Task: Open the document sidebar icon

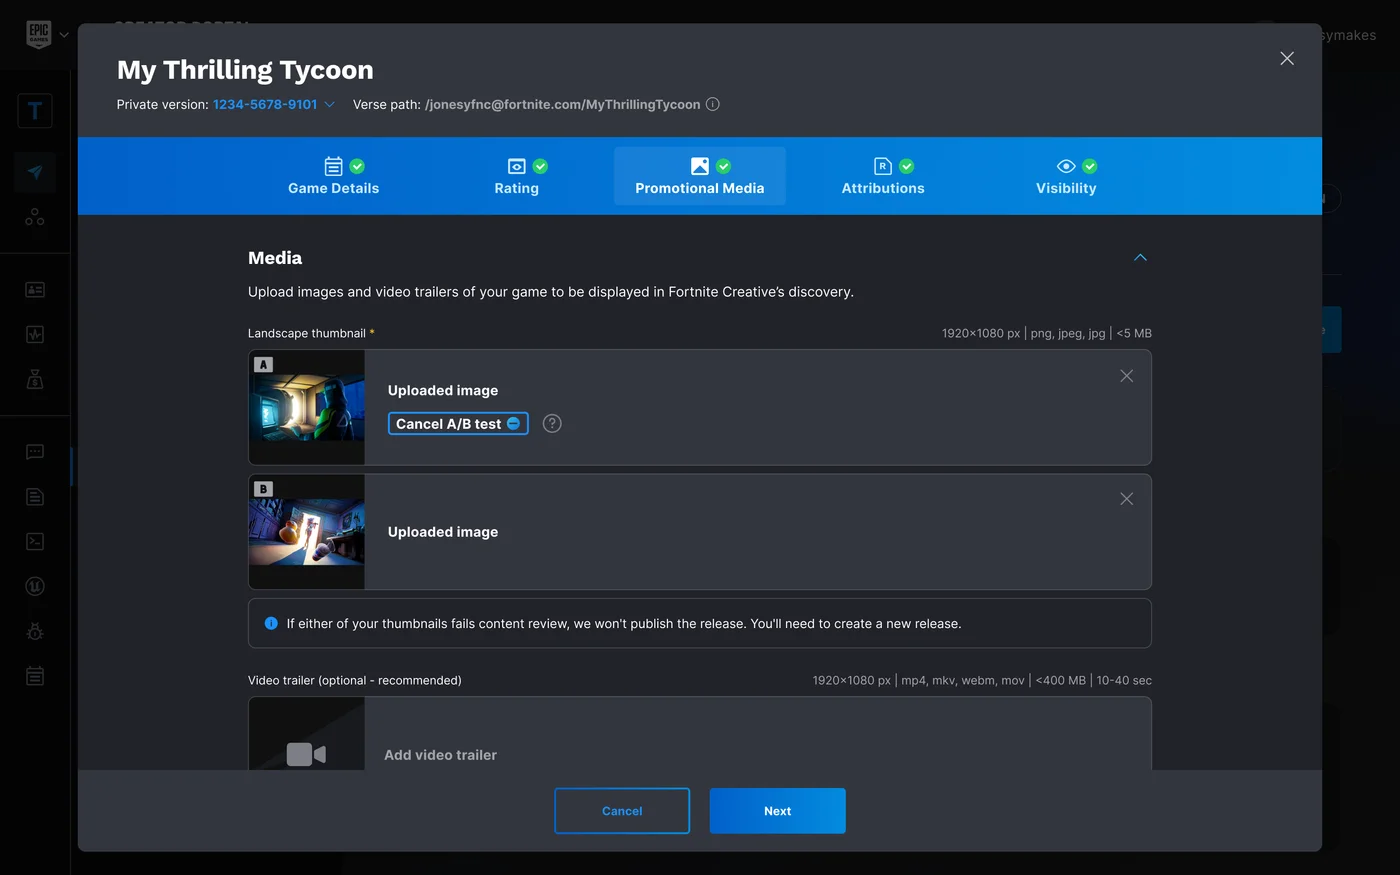Action: coord(35,497)
